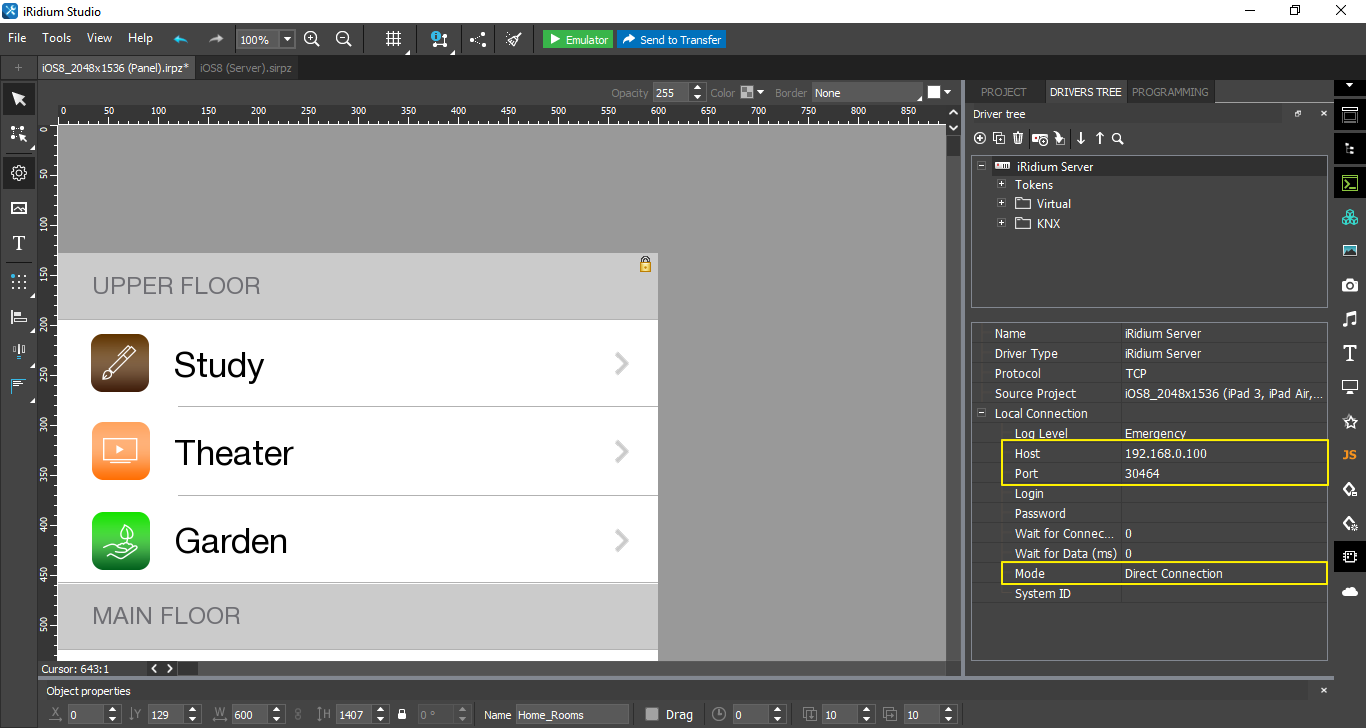
Task: Expand the KNX folder in the driver tree
Action: click(1002, 223)
